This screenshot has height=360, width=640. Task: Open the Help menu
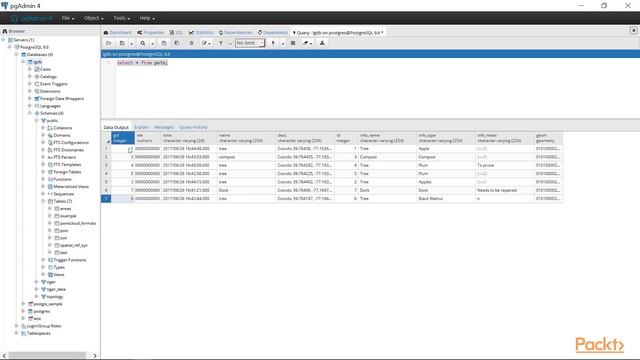pyautogui.click(x=147, y=18)
